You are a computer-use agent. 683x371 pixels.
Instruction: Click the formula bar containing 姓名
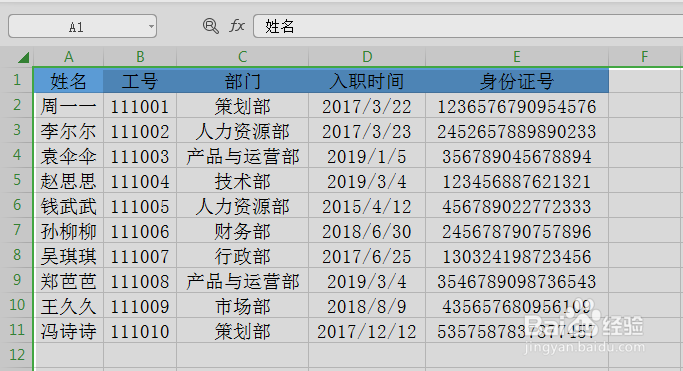tap(468, 26)
